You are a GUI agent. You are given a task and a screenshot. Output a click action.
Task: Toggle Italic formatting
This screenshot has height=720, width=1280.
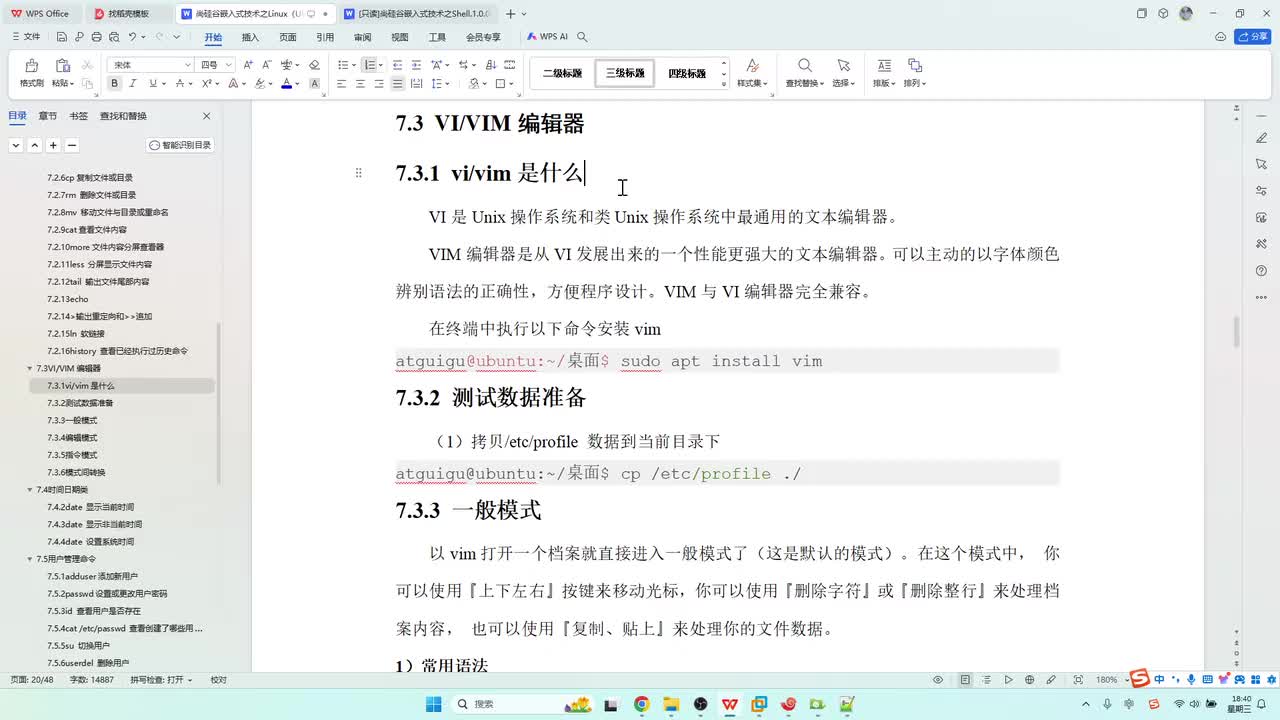point(132,84)
